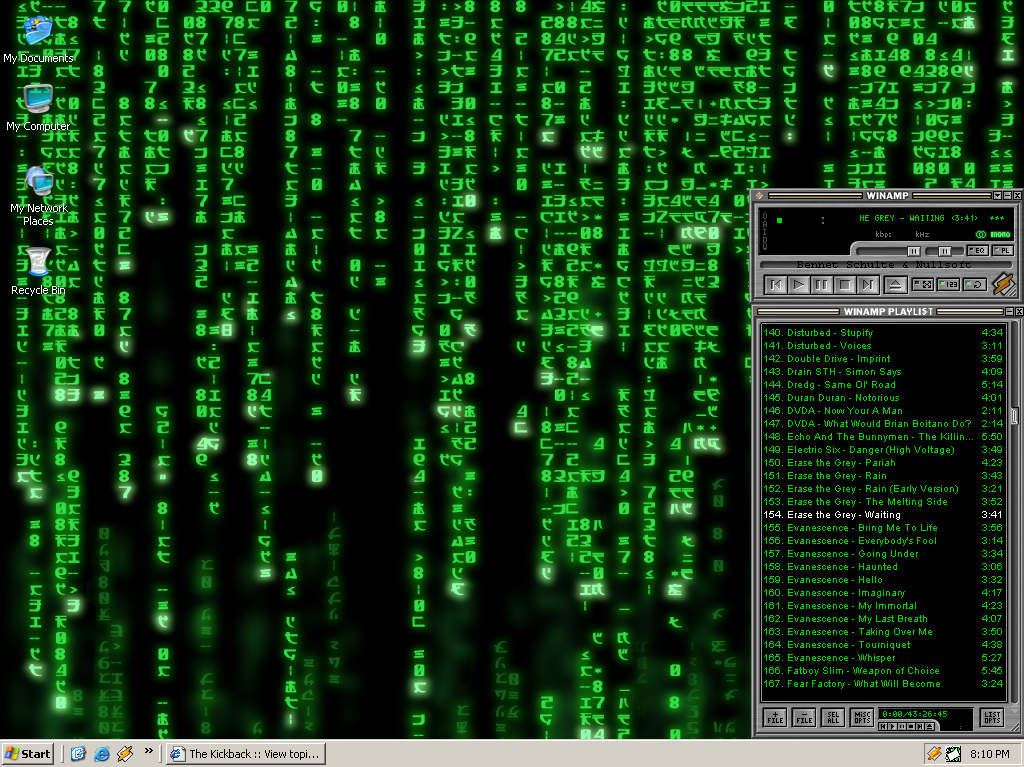Screen dimensions: 1024x767
Task: Select track 161 Evanescence - My Immortal
Action: click(x=883, y=606)
